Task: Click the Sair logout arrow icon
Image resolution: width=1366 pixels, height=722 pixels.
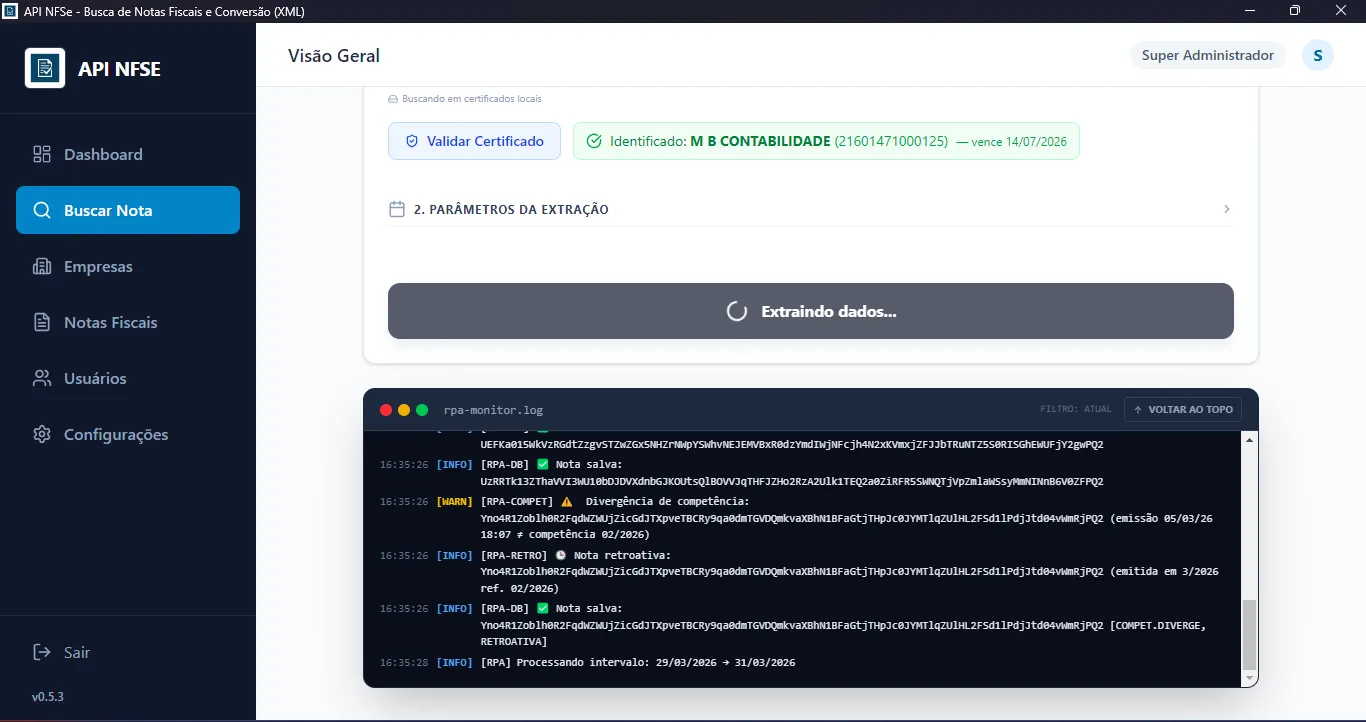Action: (42, 652)
